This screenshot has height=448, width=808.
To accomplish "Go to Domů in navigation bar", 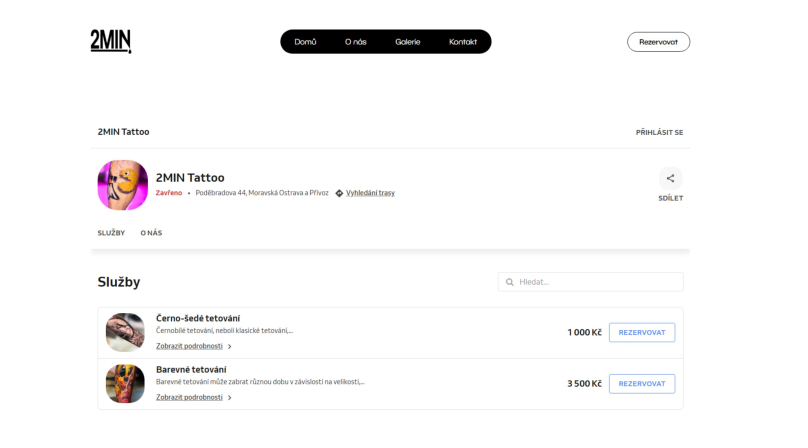I will [305, 42].
